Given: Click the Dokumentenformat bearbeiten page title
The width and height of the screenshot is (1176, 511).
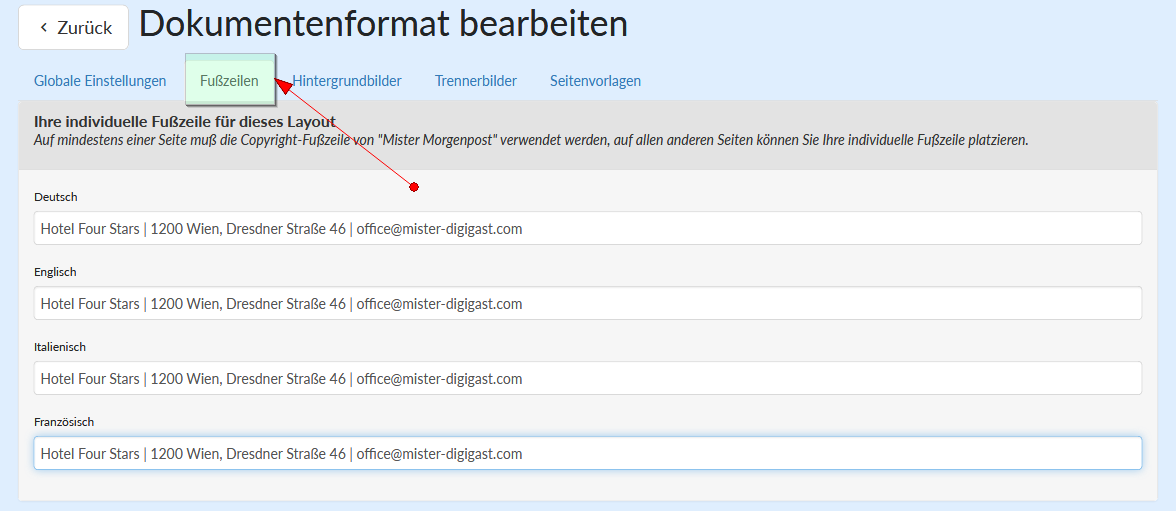Looking at the screenshot, I should pyautogui.click(x=383, y=25).
